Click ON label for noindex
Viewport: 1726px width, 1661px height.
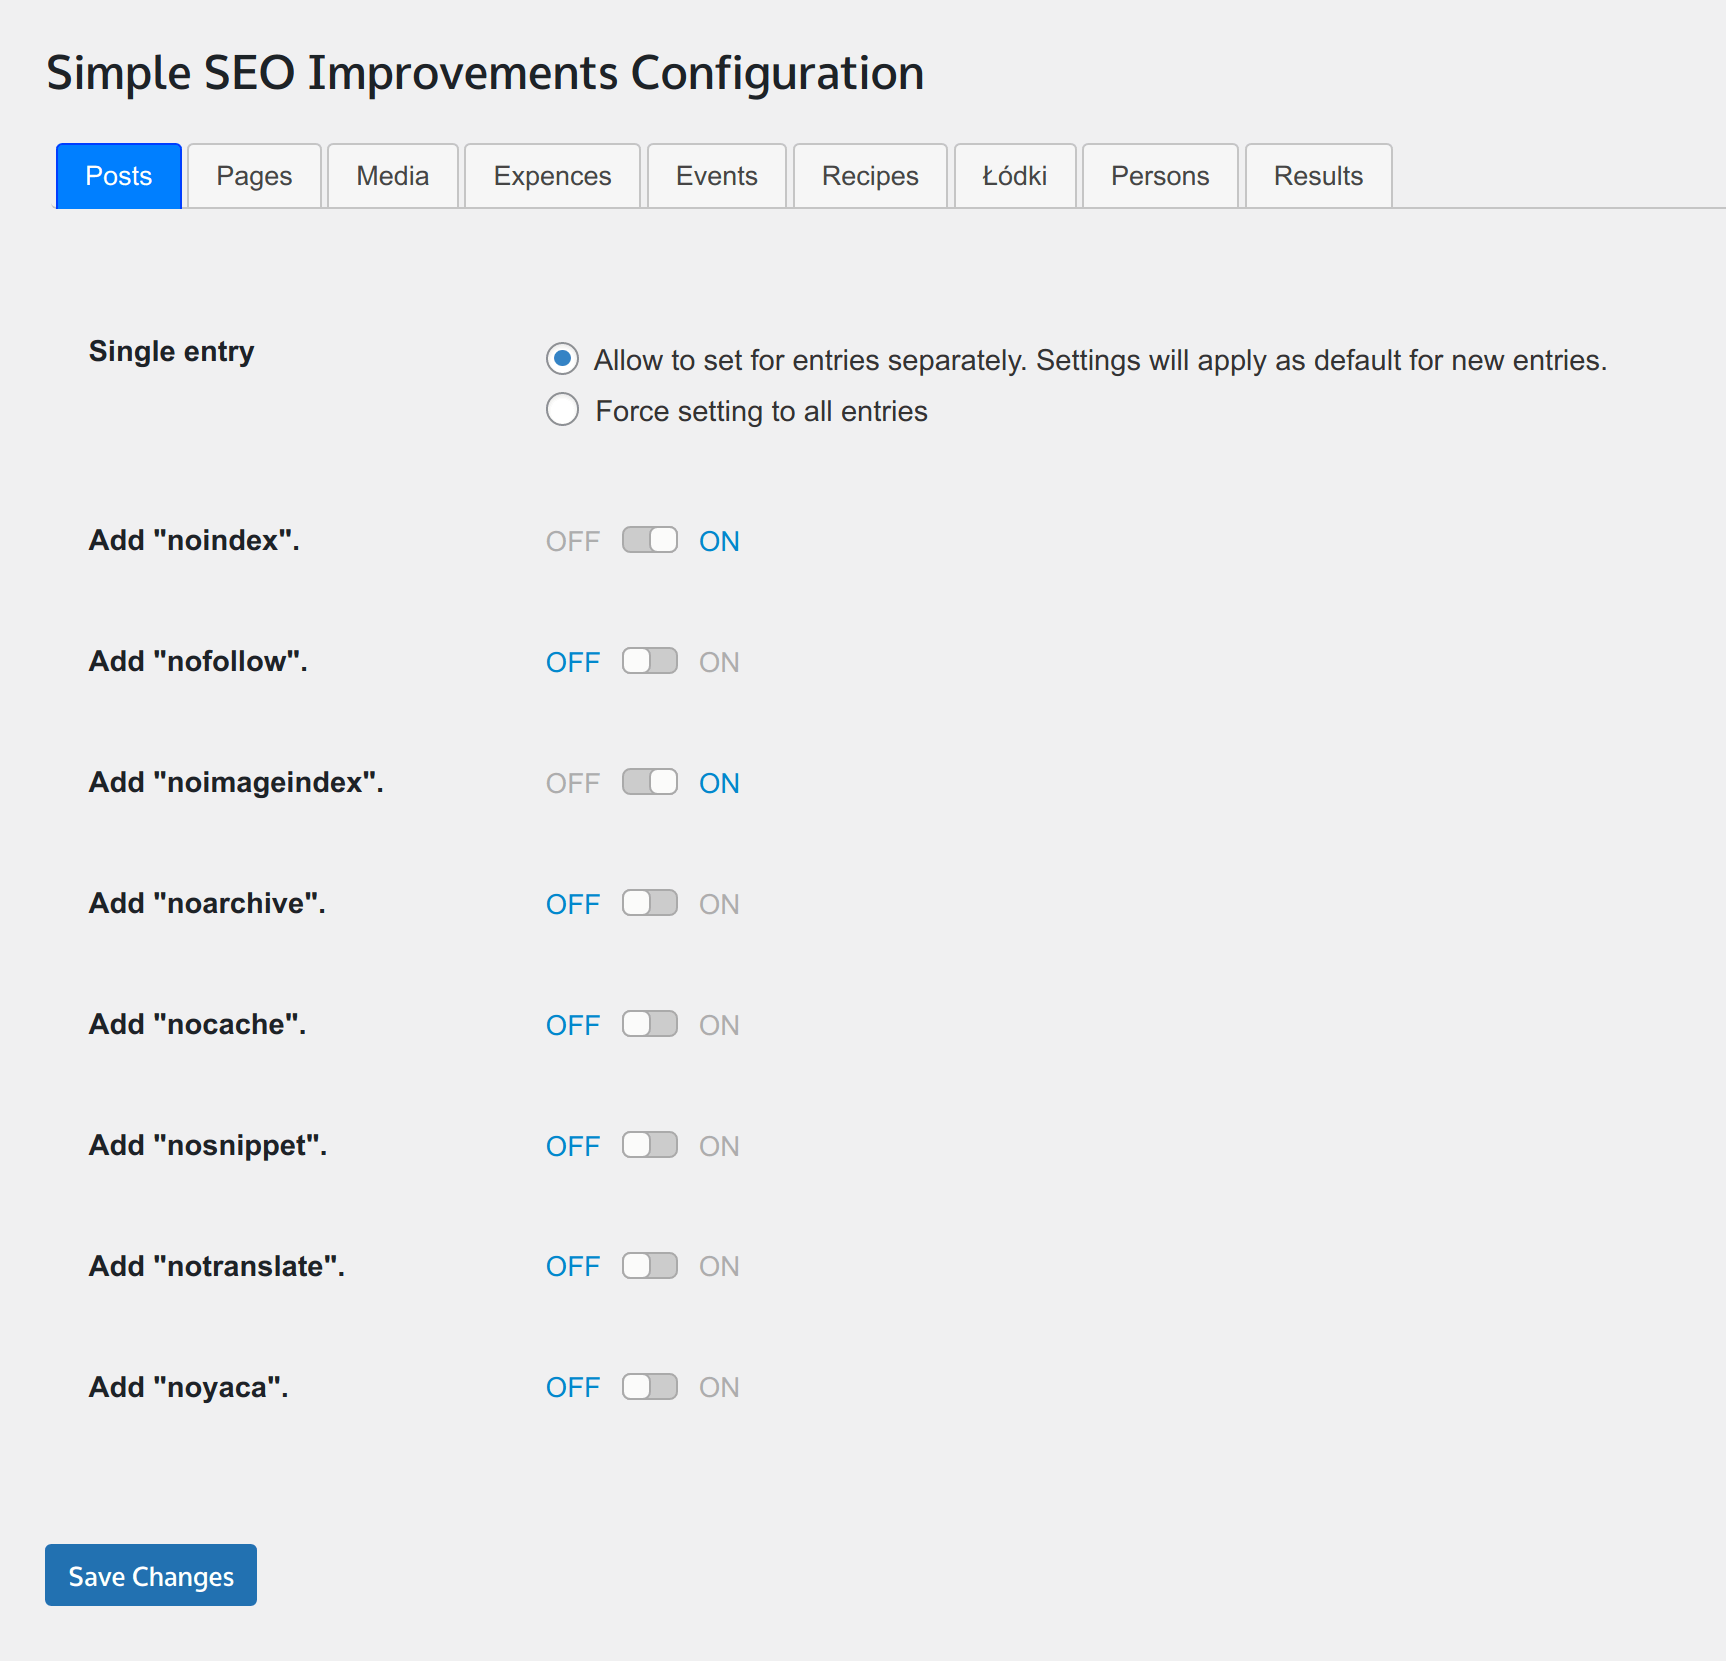pyautogui.click(x=719, y=541)
